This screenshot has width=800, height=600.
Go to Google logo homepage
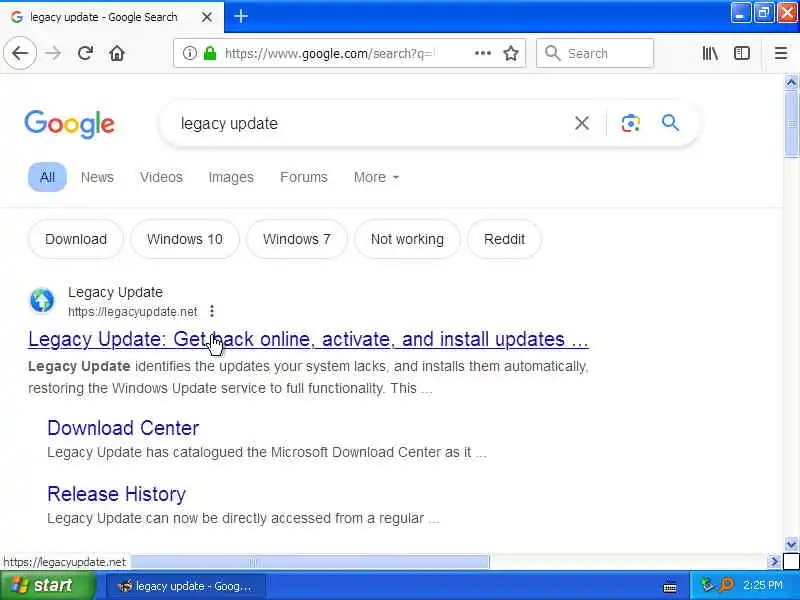(x=69, y=124)
